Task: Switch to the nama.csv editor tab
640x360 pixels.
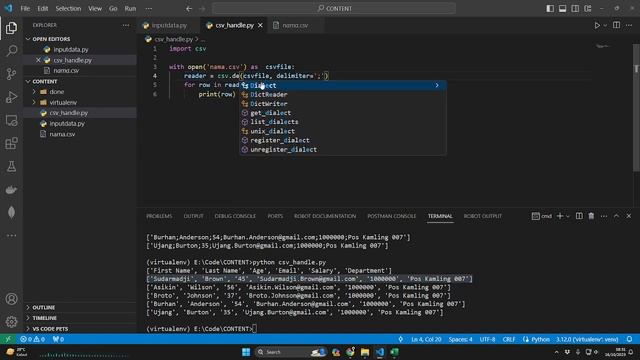Action: tap(295, 25)
